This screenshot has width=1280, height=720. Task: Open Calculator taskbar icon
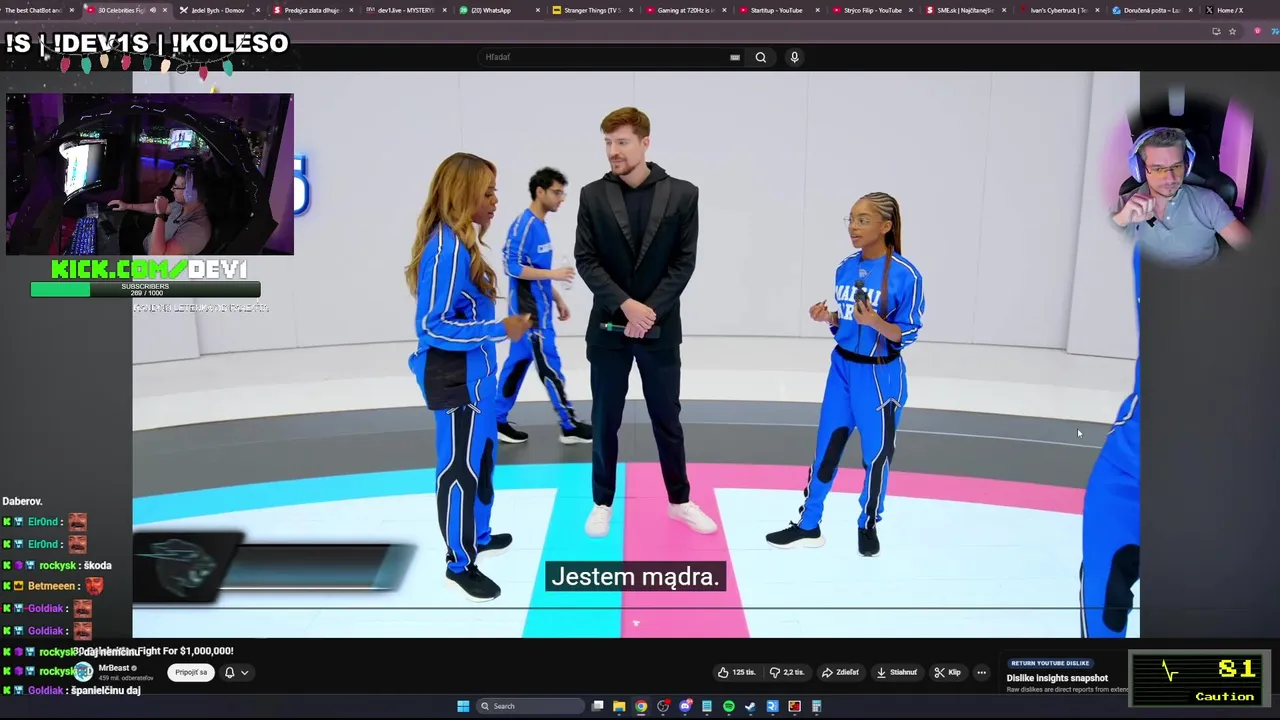coord(816,706)
